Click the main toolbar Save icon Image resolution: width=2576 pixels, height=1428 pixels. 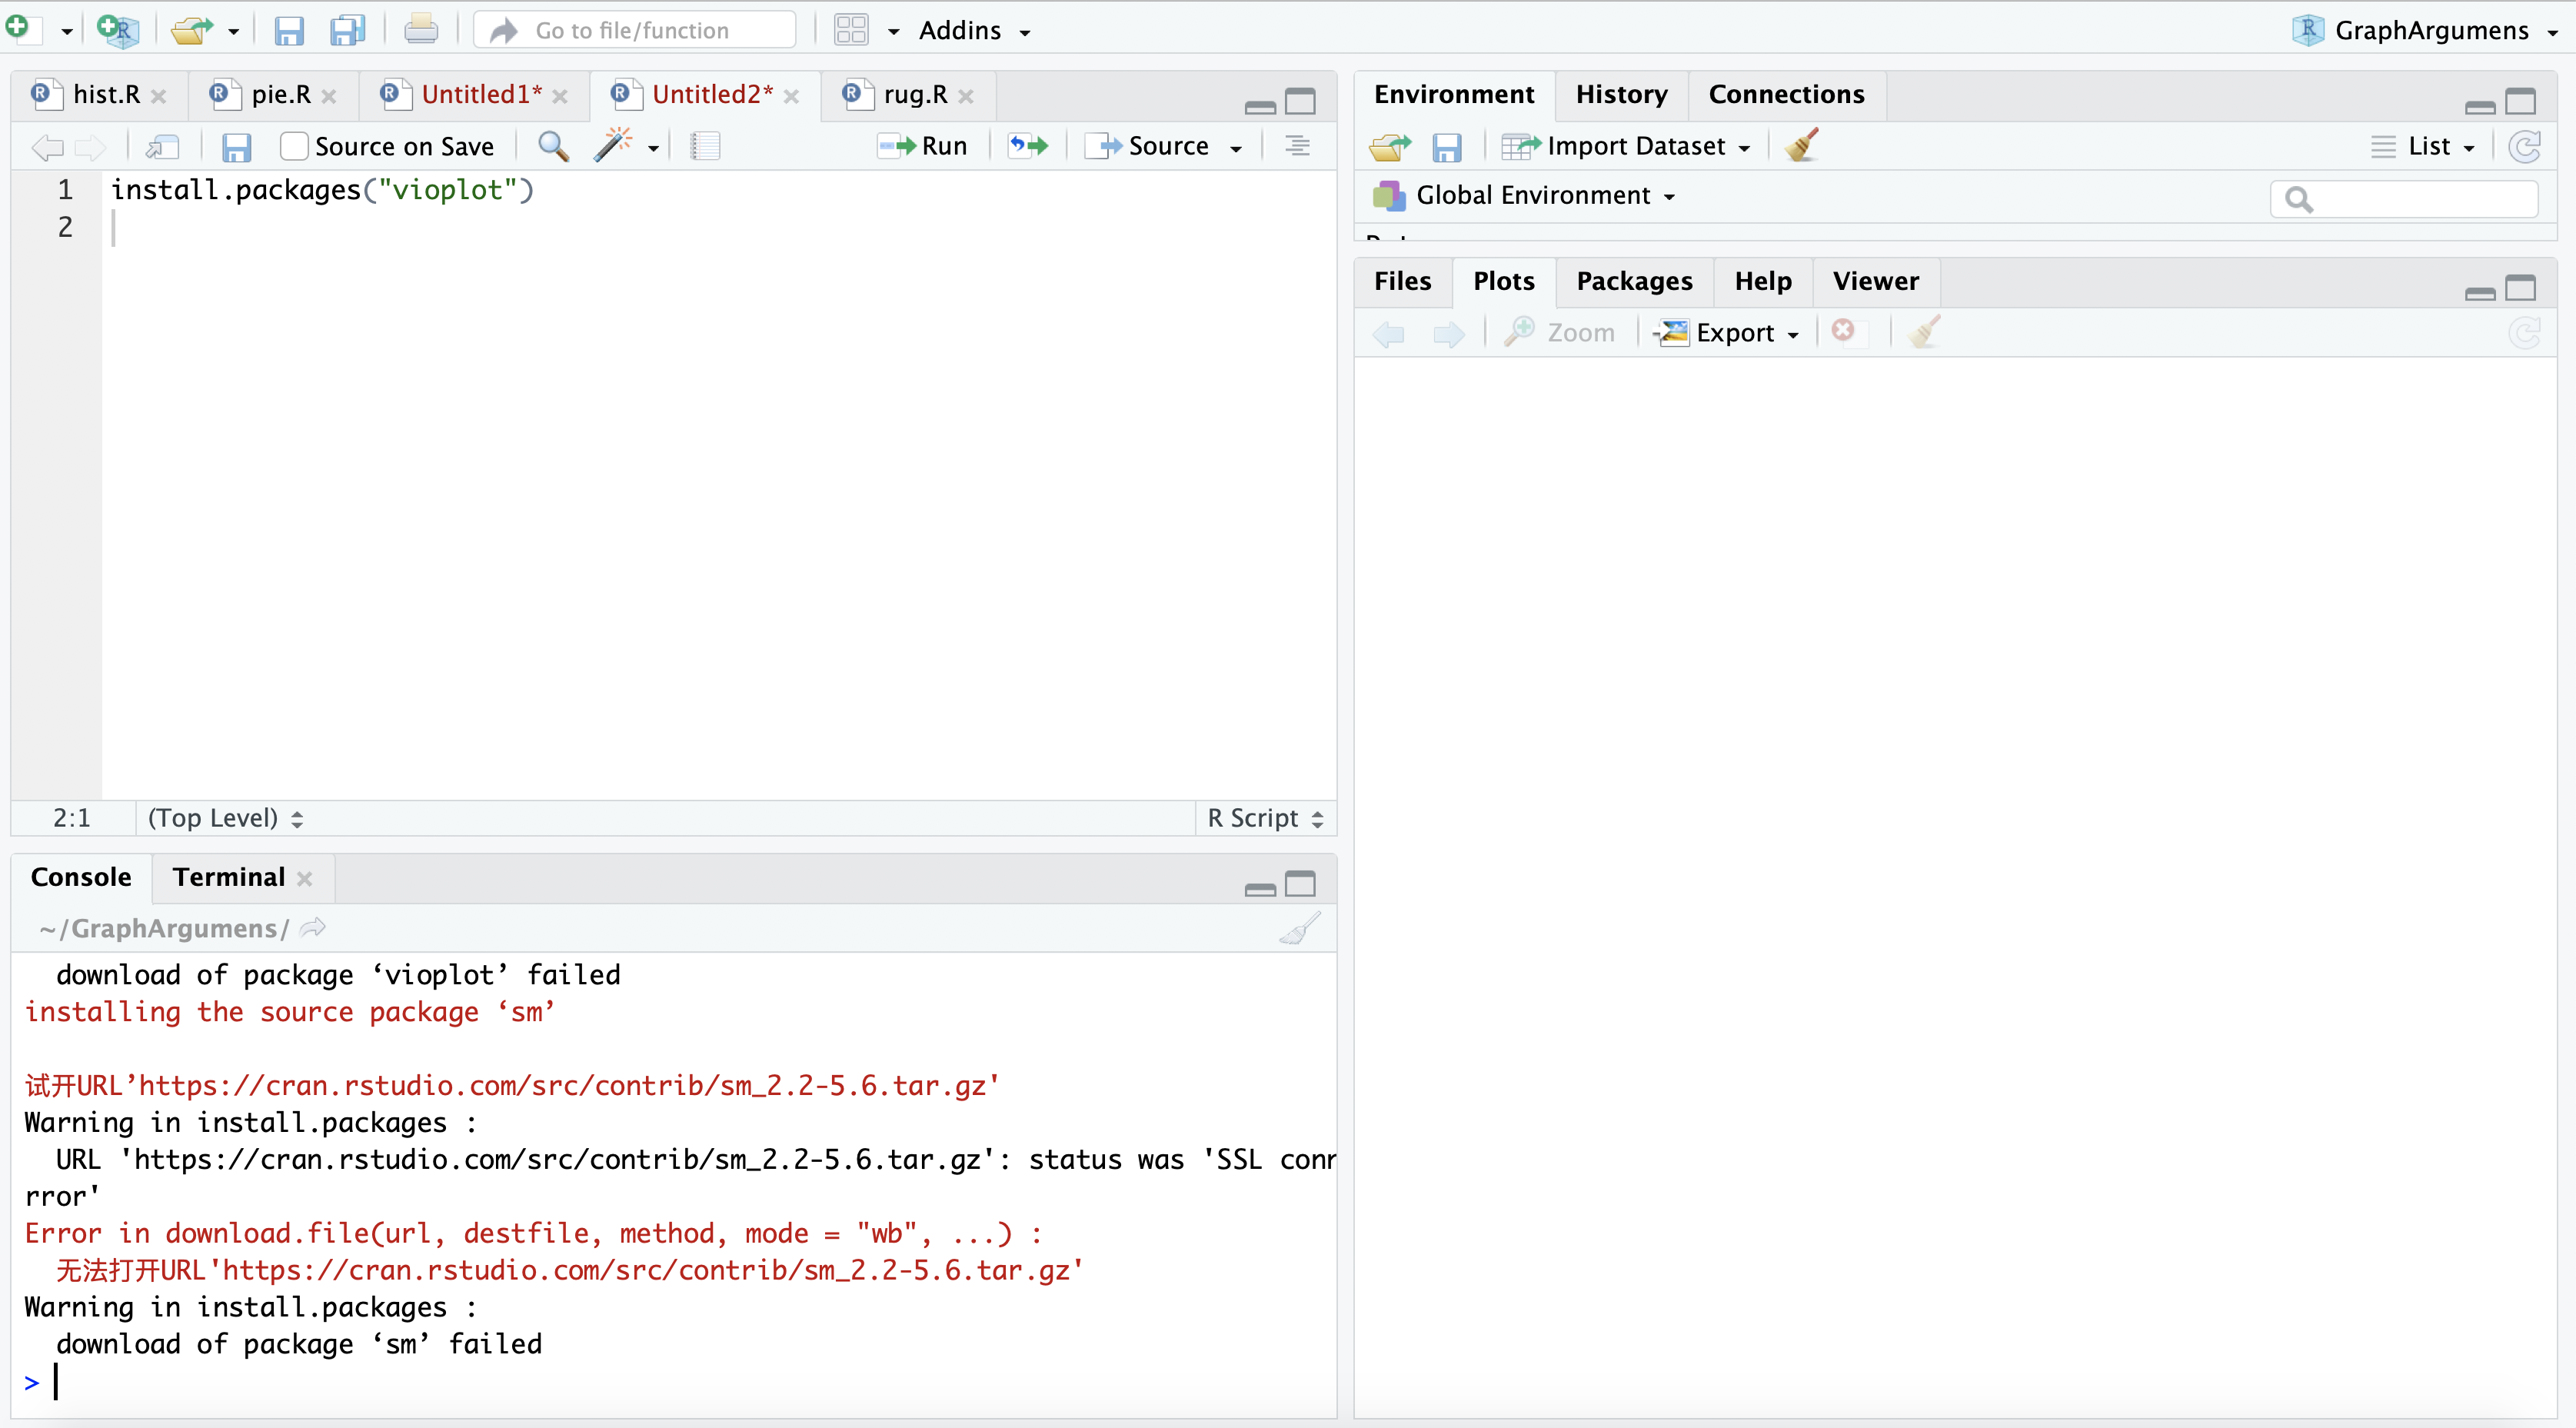click(x=289, y=31)
